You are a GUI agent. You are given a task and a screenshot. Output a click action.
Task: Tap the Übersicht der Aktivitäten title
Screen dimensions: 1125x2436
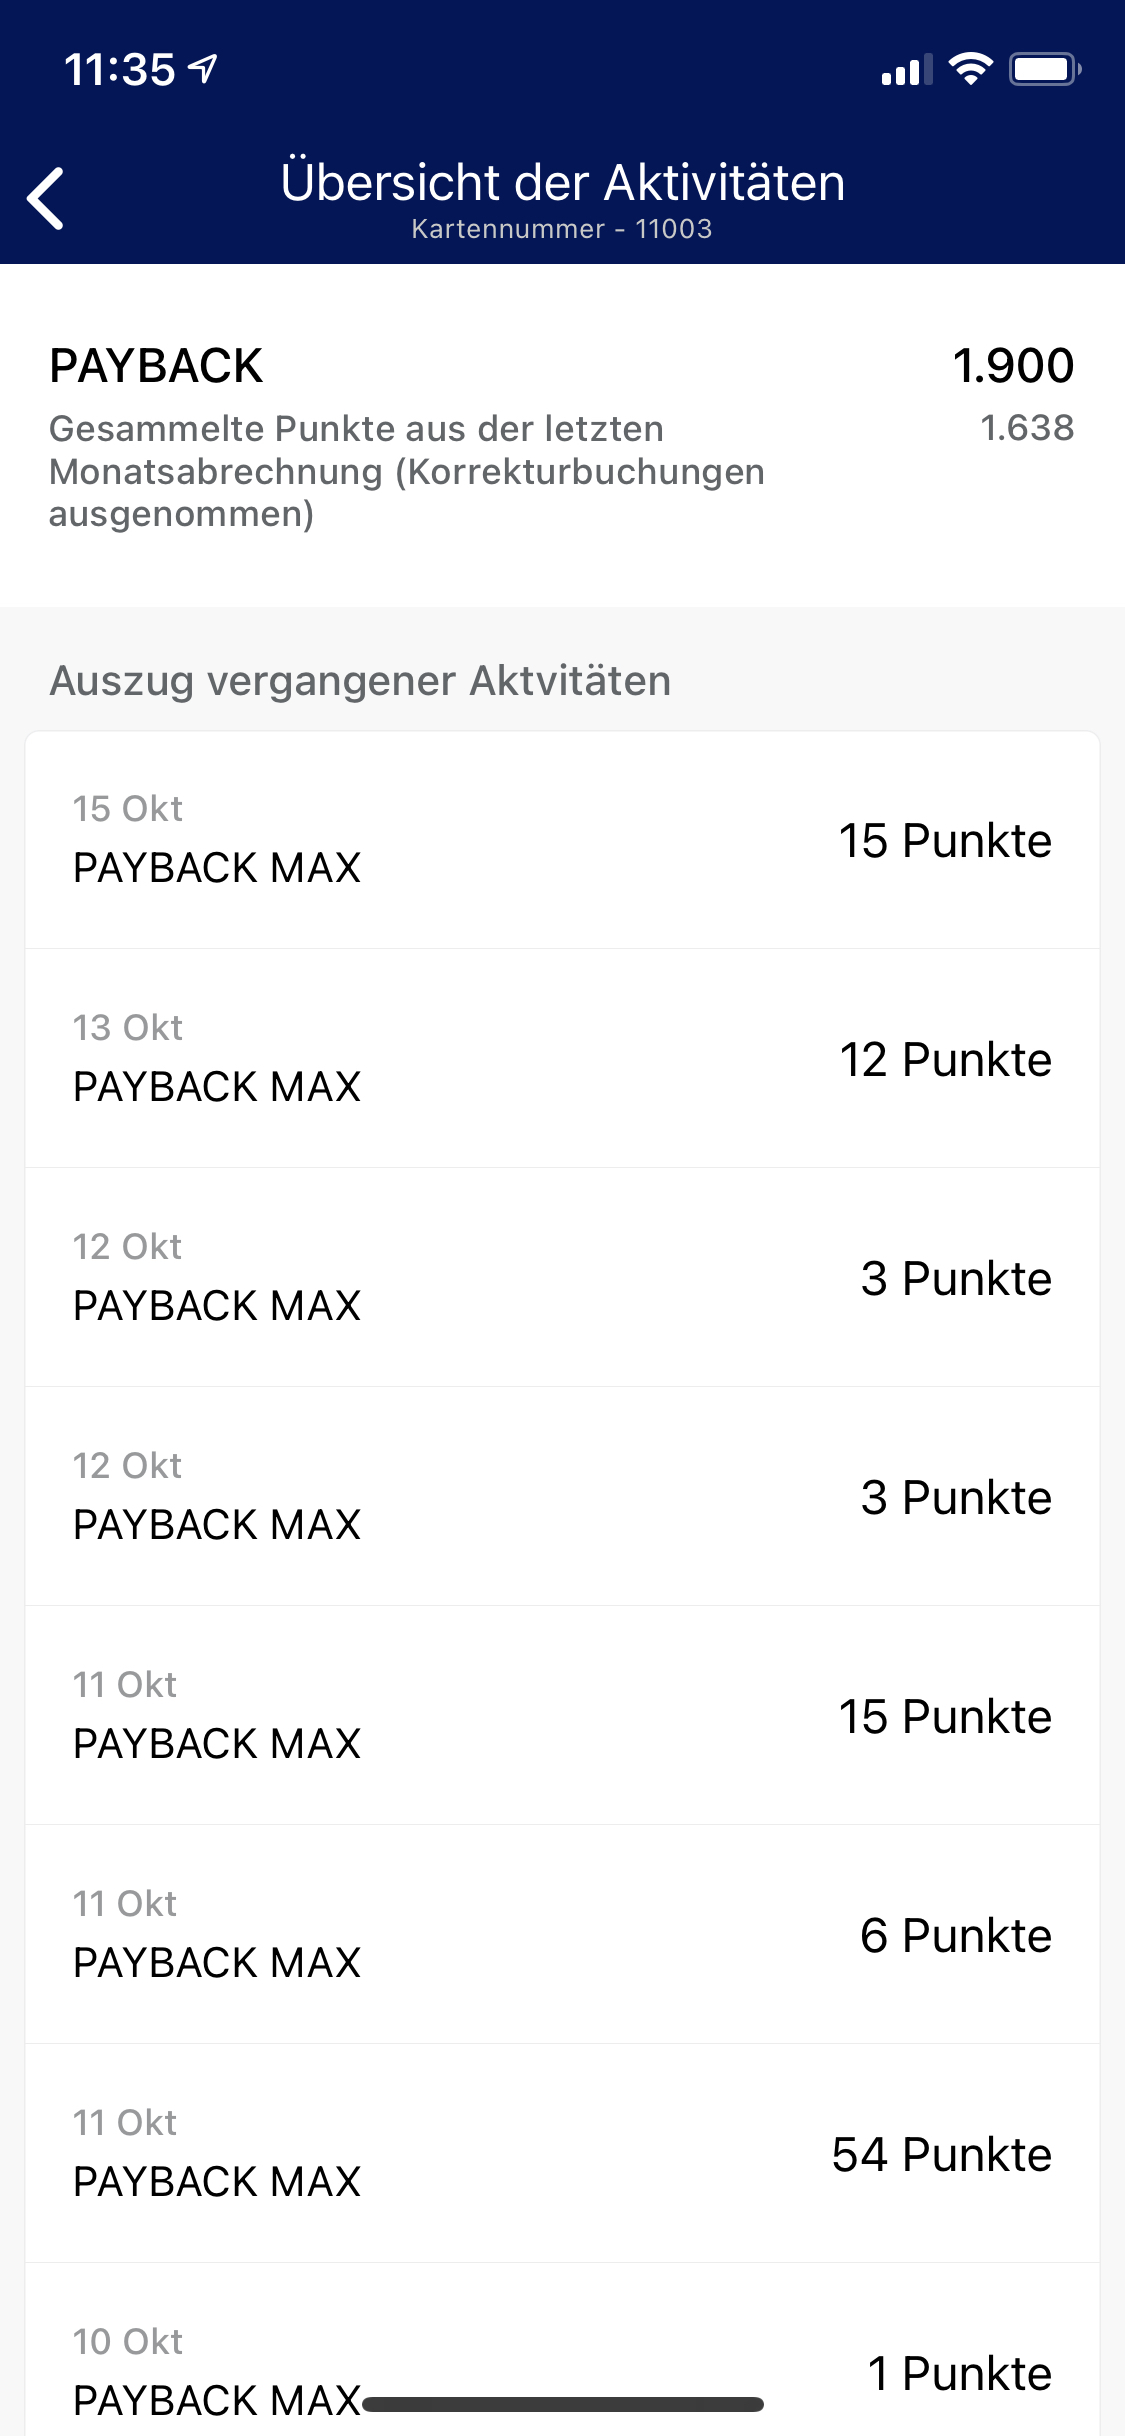pos(562,183)
